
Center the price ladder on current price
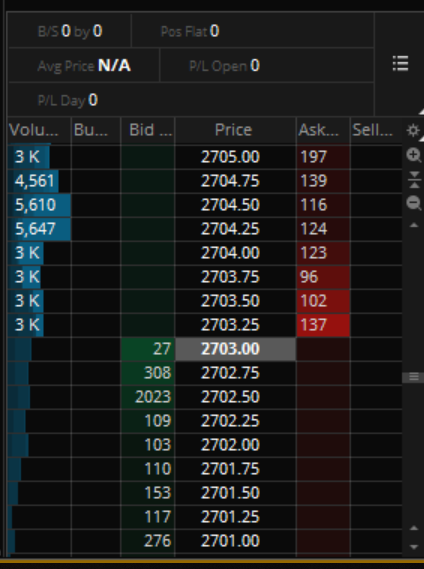click(414, 180)
